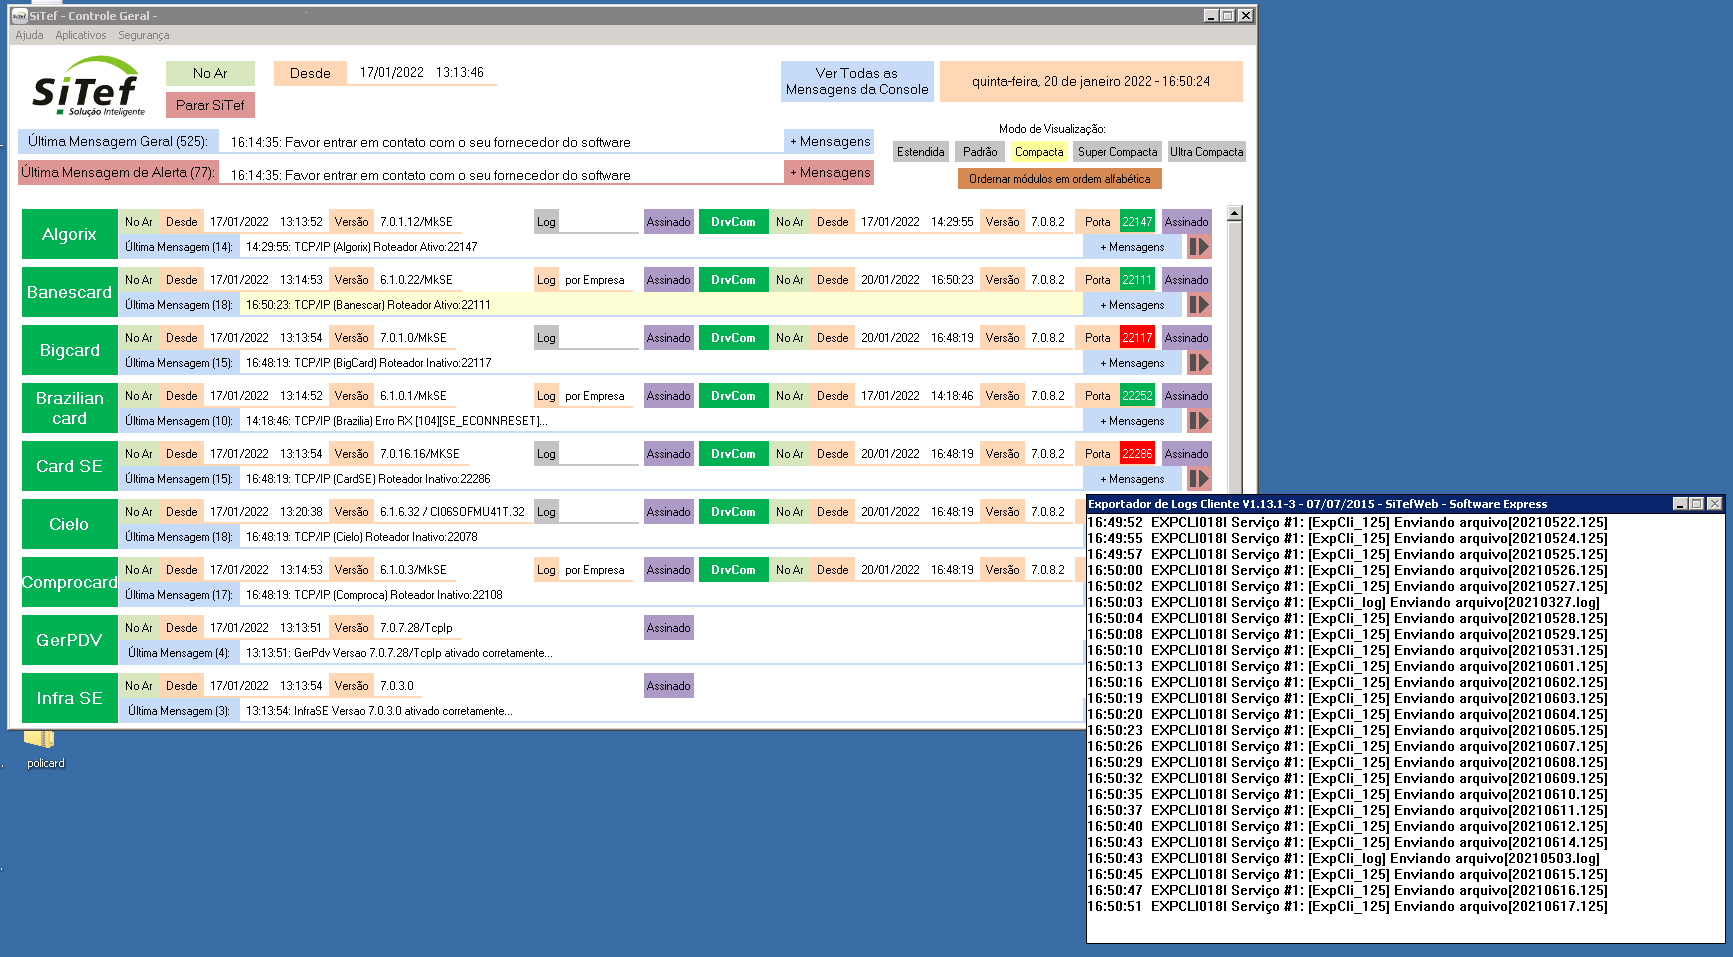Select Estendida view mode
Screen dimensions: 1733x957
pos(920,152)
